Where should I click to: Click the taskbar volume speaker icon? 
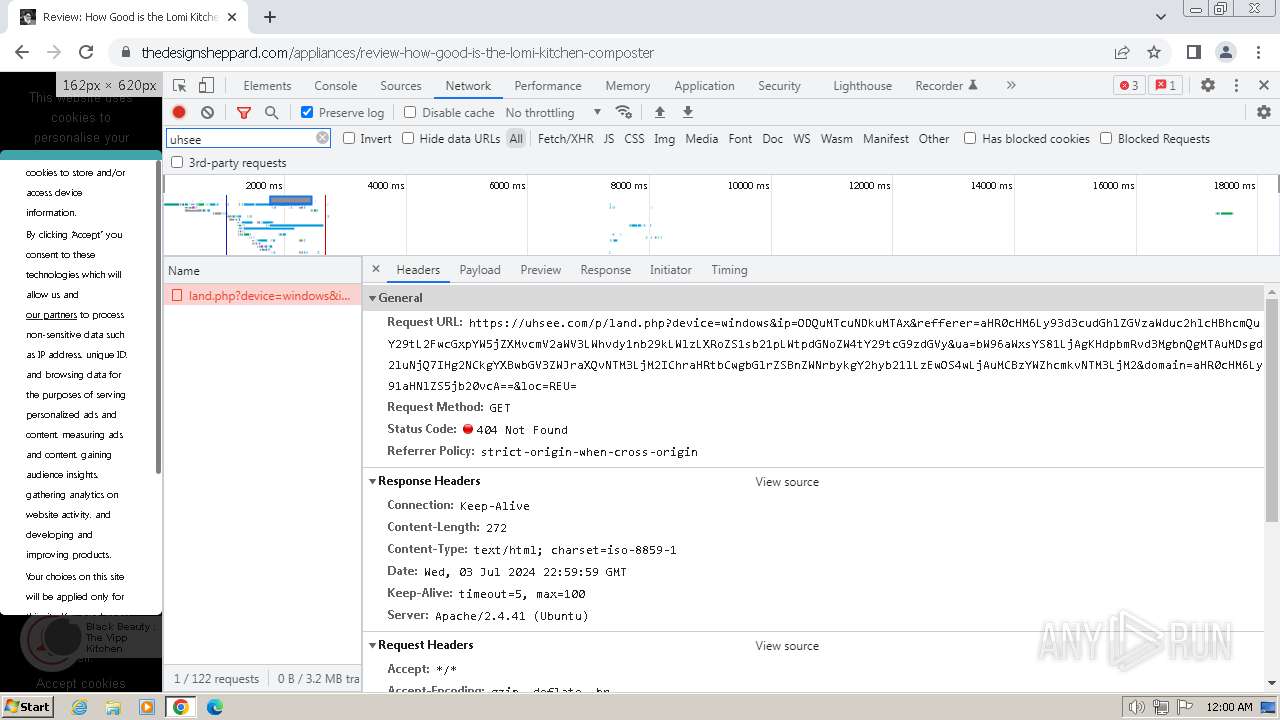1136,707
